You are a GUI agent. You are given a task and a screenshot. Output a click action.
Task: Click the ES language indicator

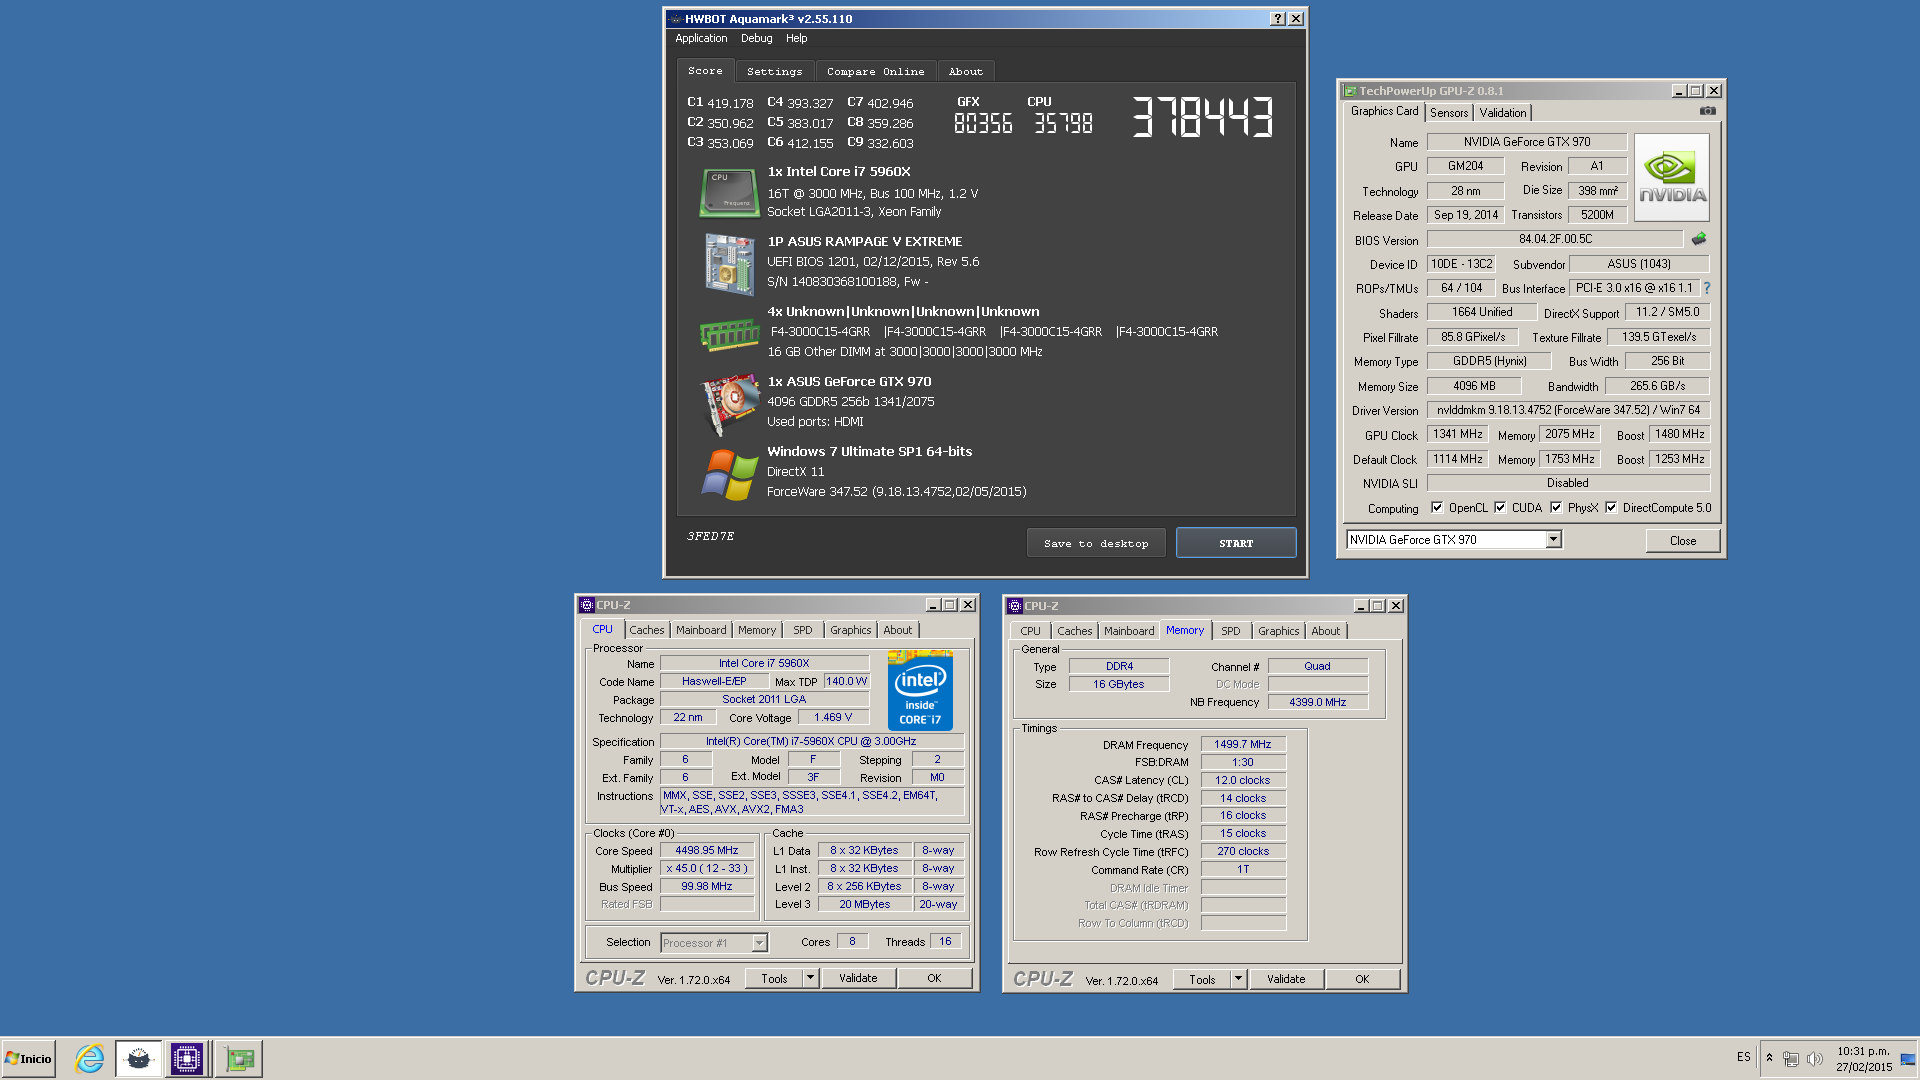point(1744,1057)
